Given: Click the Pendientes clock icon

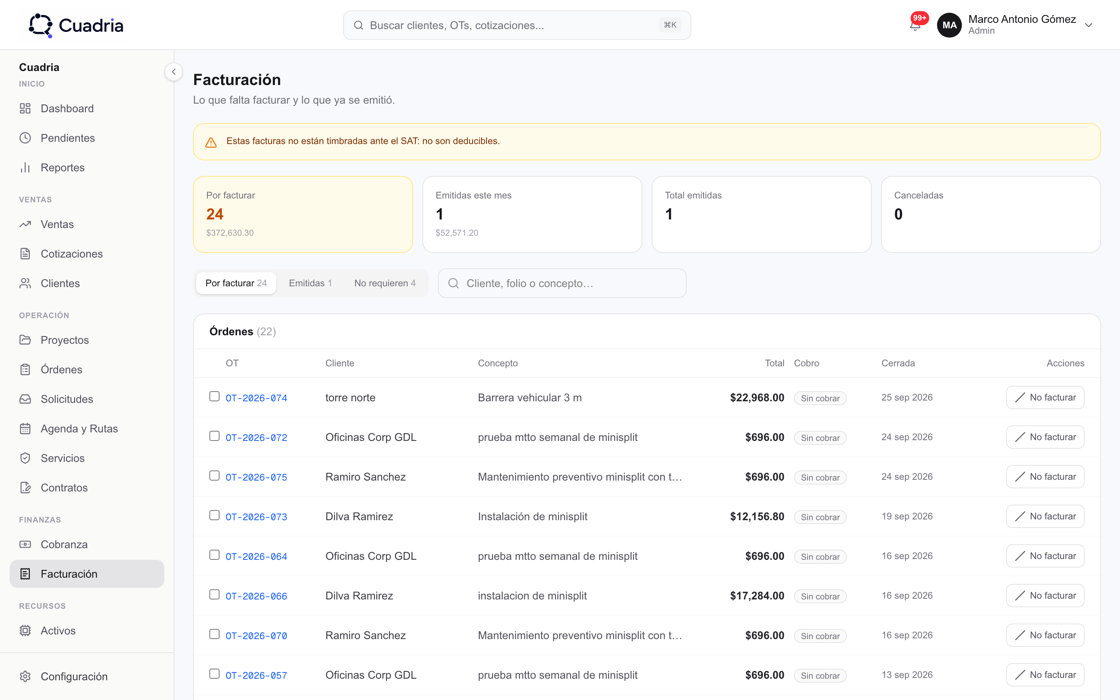Looking at the screenshot, I should 25,138.
